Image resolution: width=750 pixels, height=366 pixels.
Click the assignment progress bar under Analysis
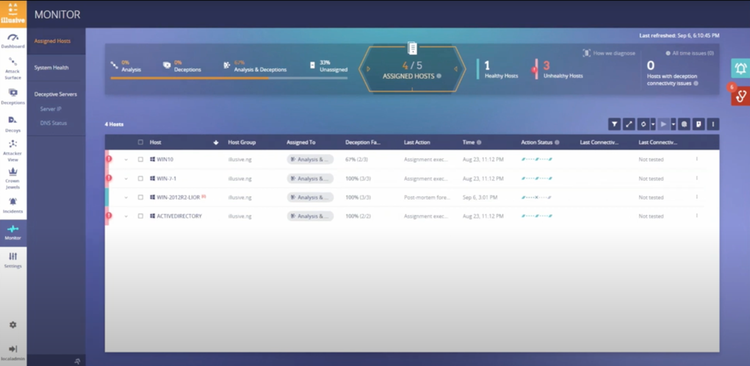pos(229,78)
